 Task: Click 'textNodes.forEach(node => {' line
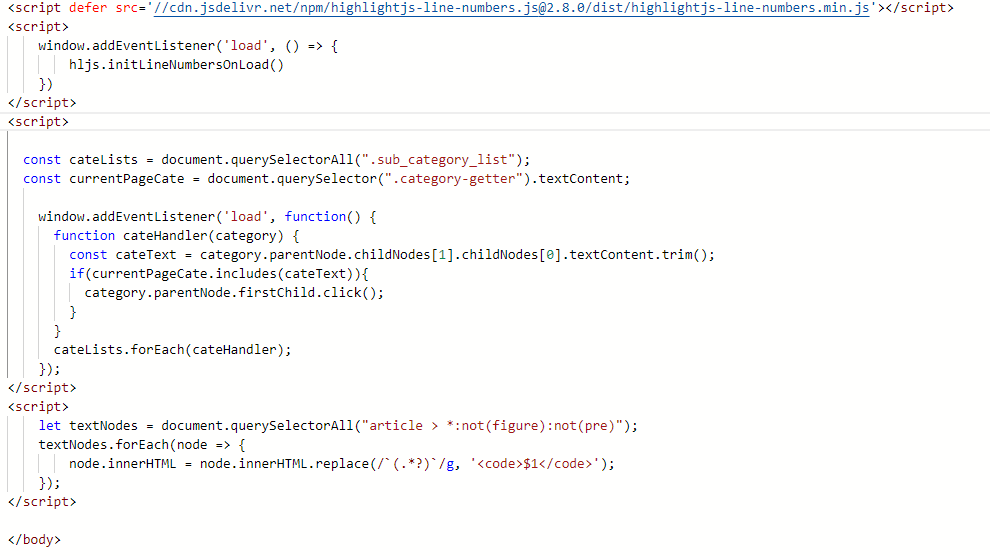click(142, 445)
